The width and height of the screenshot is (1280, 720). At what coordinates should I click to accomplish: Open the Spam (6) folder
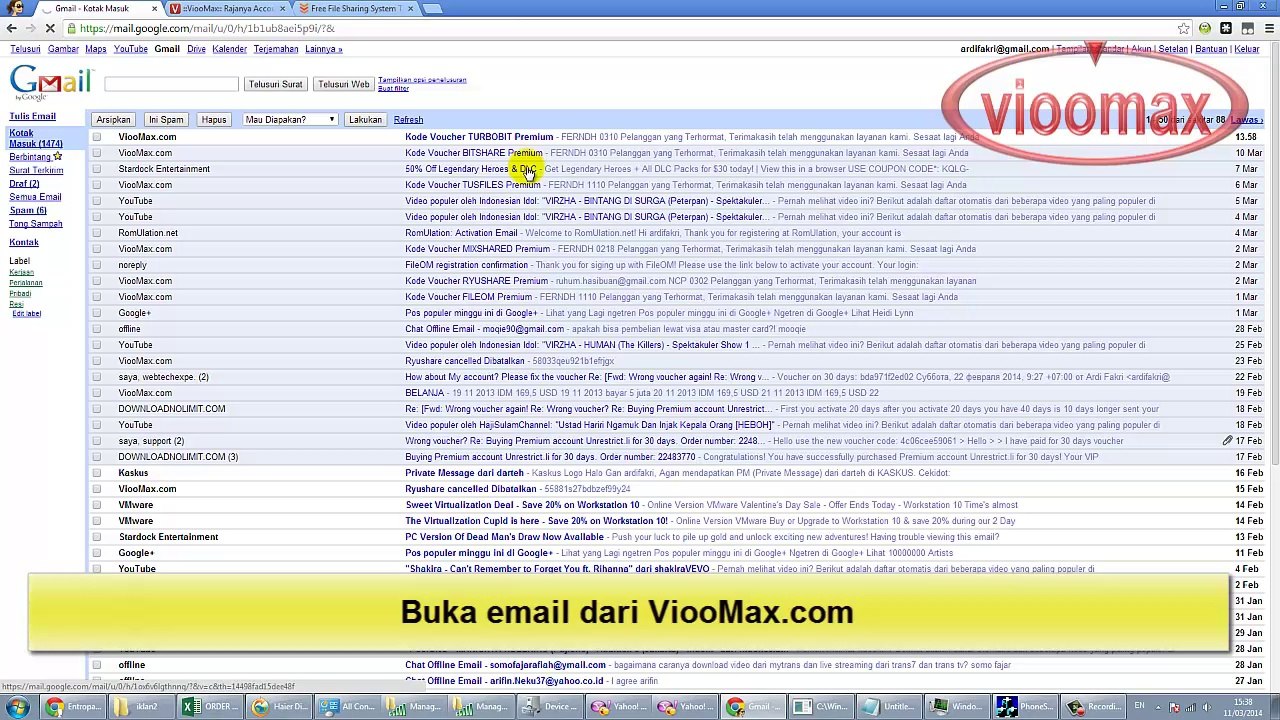[28, 211]
